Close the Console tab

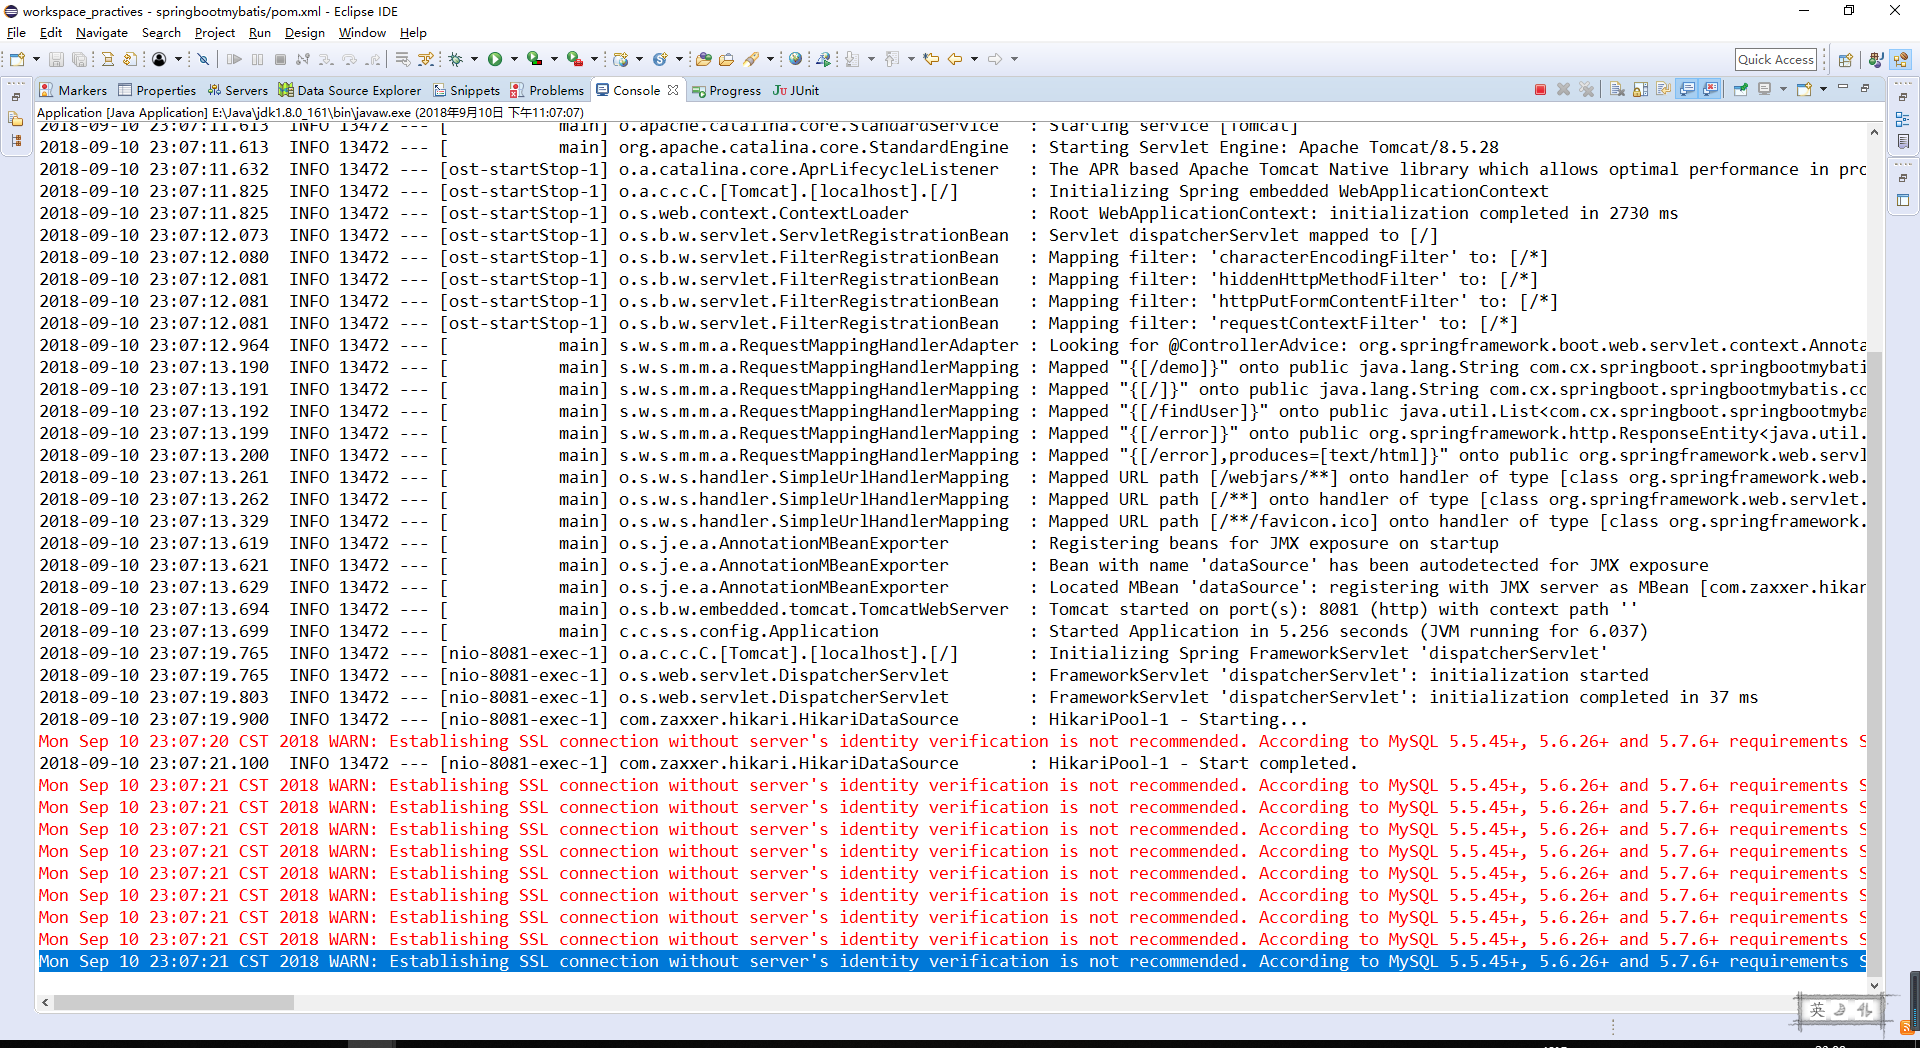pyautogui.click(x=673, y=90)
